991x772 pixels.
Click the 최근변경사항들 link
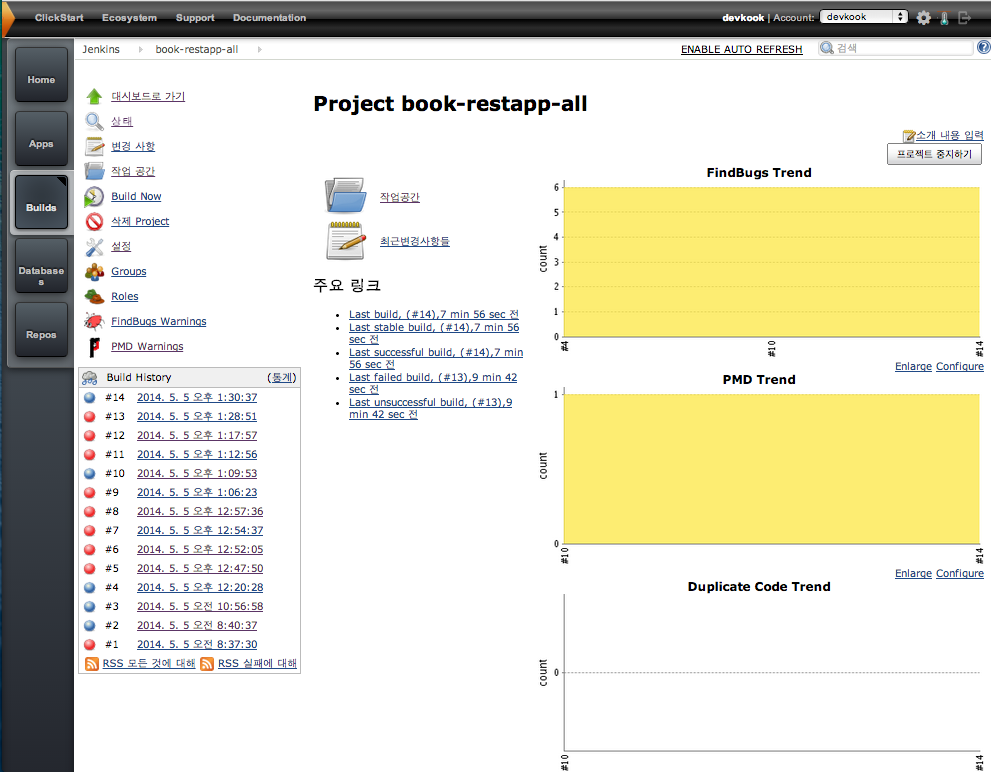[415, 242]
